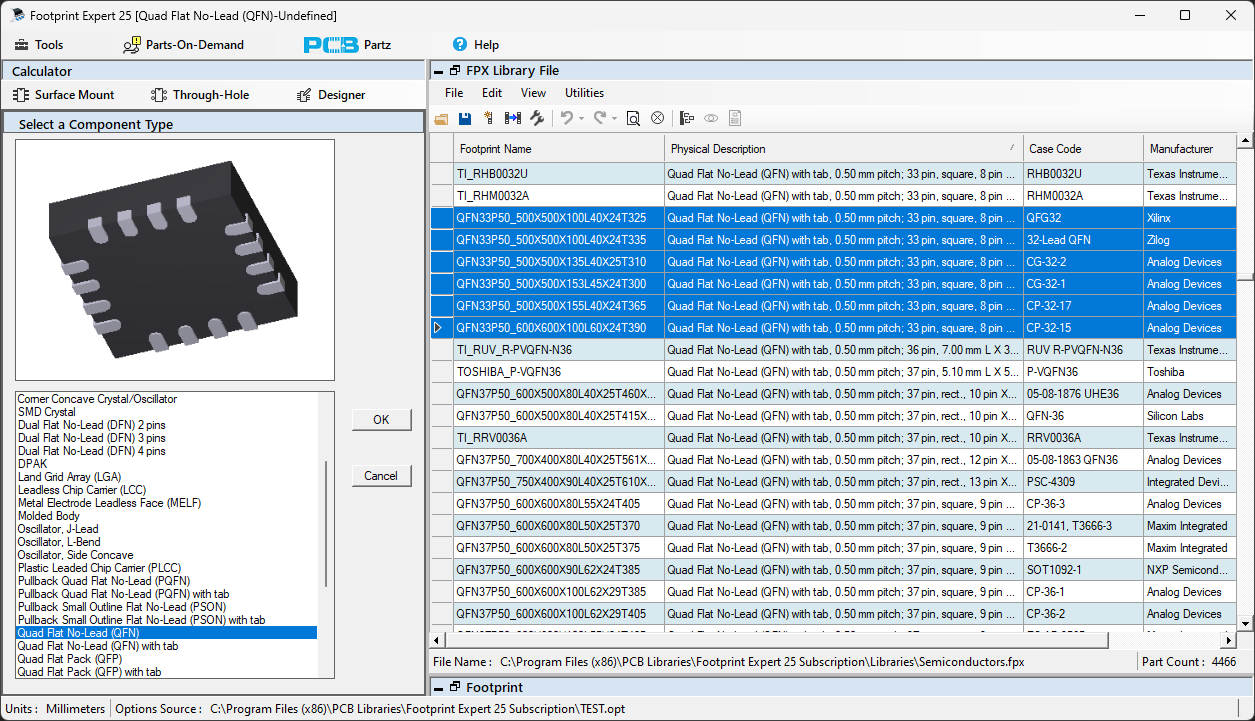Click the 3D QFN component preview
This screenshot has width=1255, height=721.
174,260
